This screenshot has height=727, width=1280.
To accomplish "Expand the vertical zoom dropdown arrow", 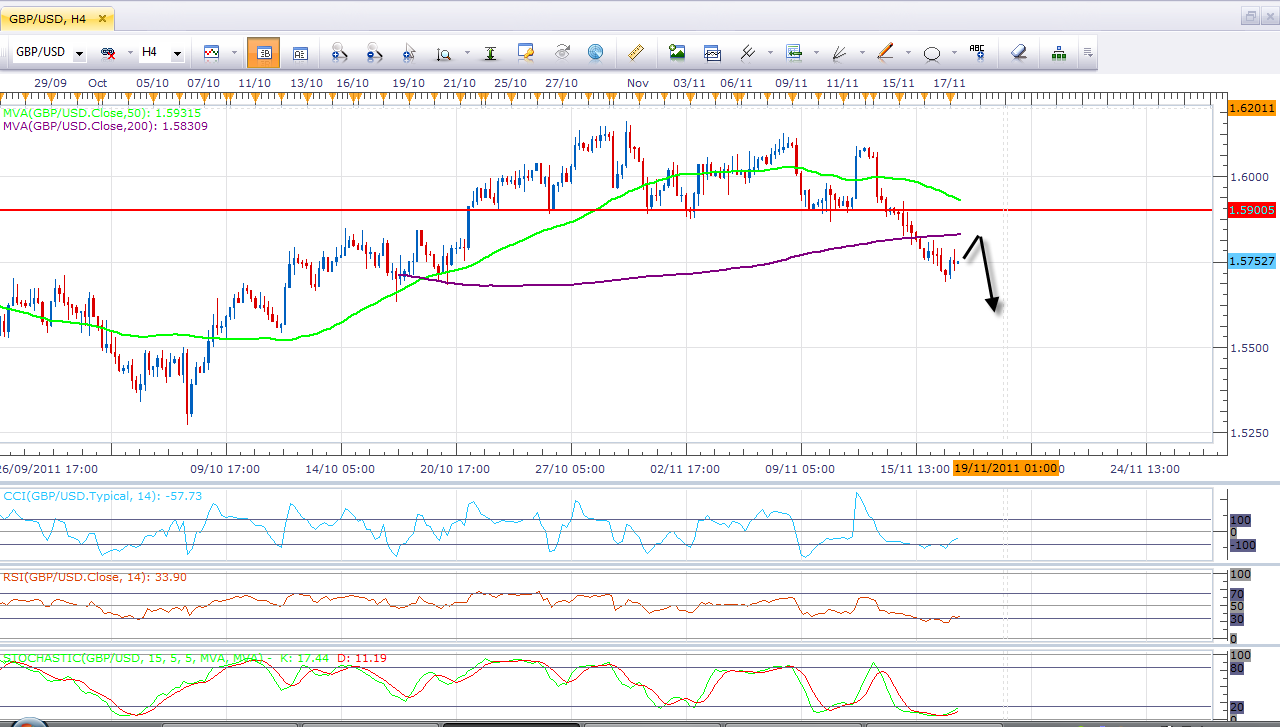I will coord(465,52).
